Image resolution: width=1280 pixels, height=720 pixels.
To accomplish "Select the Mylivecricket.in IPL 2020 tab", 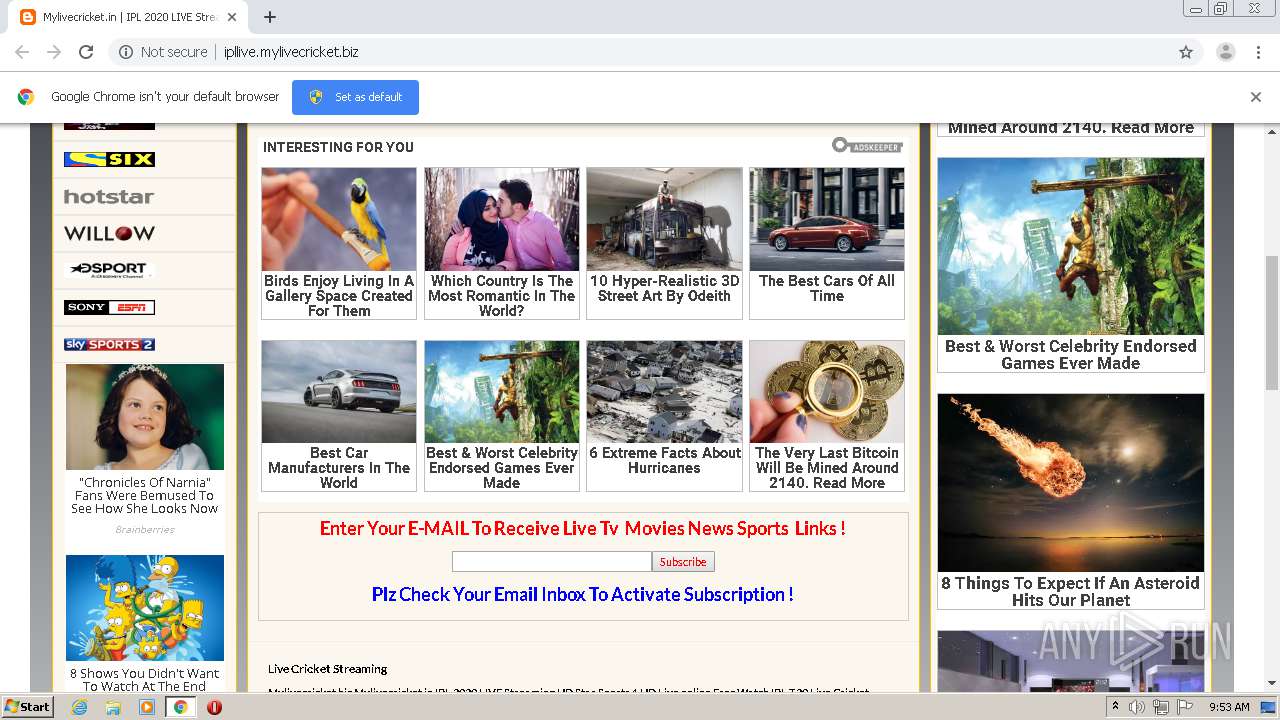I will pyautogui.click(x=128, y=17).
